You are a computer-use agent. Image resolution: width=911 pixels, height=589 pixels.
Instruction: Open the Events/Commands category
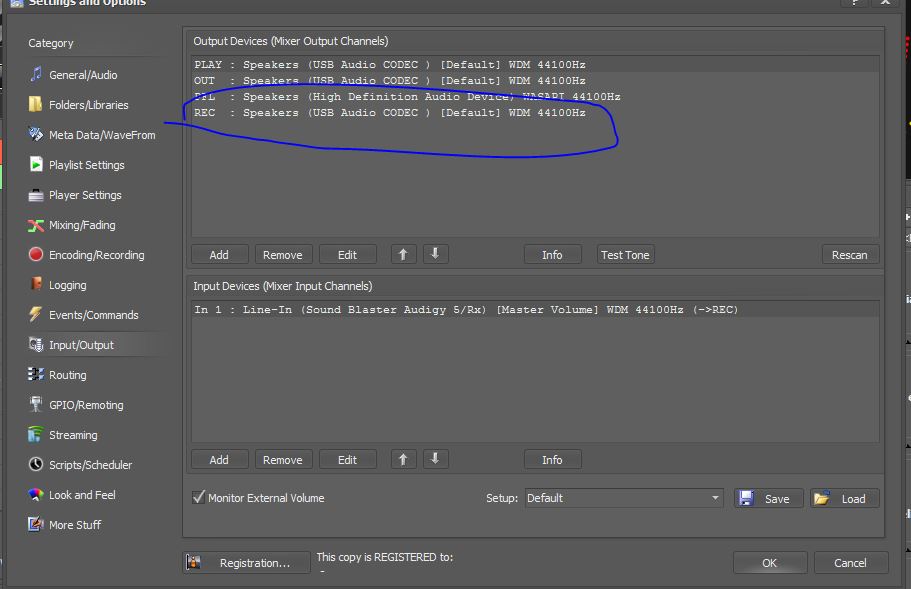click(x=93, y=315)
